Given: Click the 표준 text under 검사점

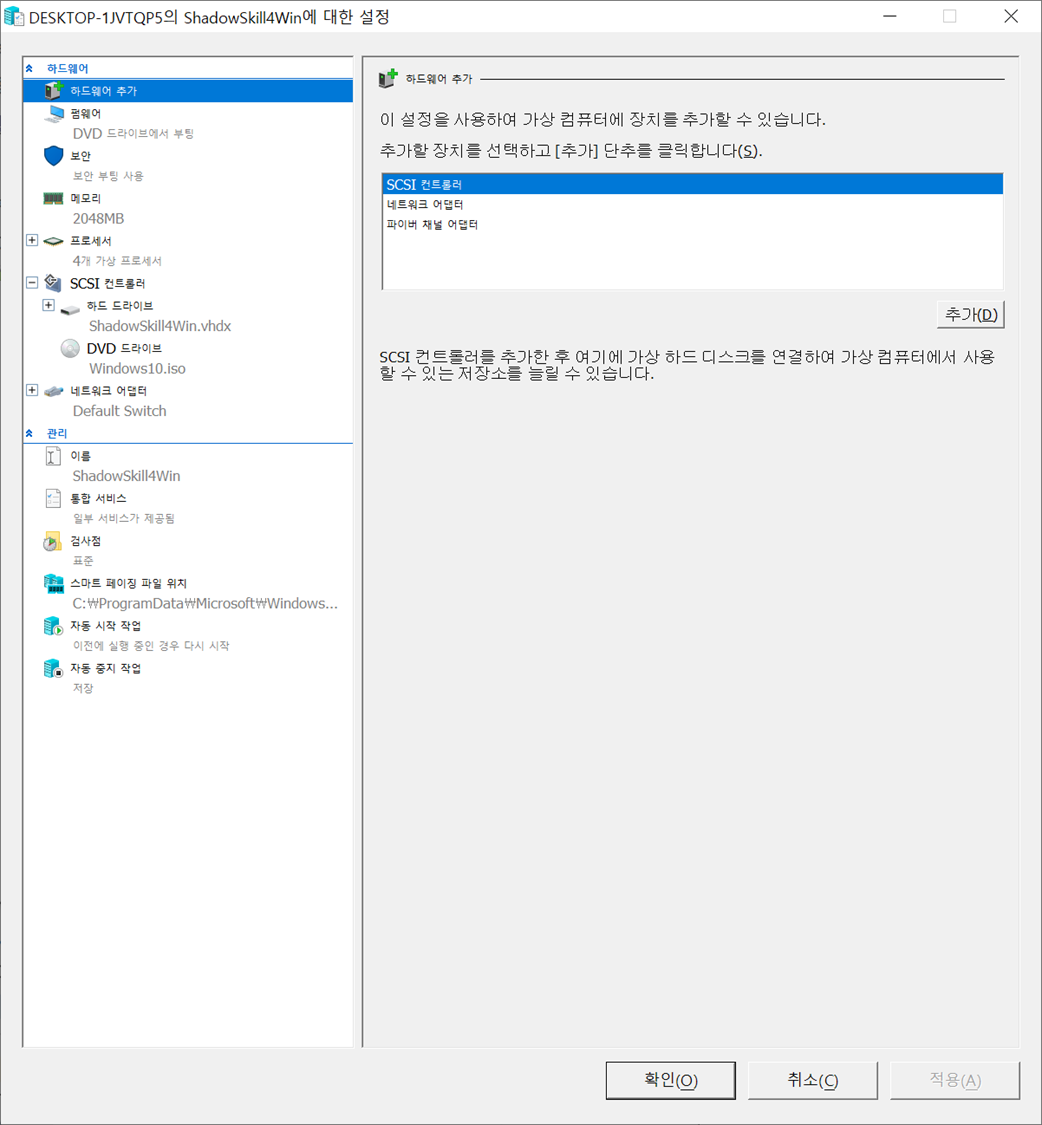Looking at the screenshot, I should [83, 561].
